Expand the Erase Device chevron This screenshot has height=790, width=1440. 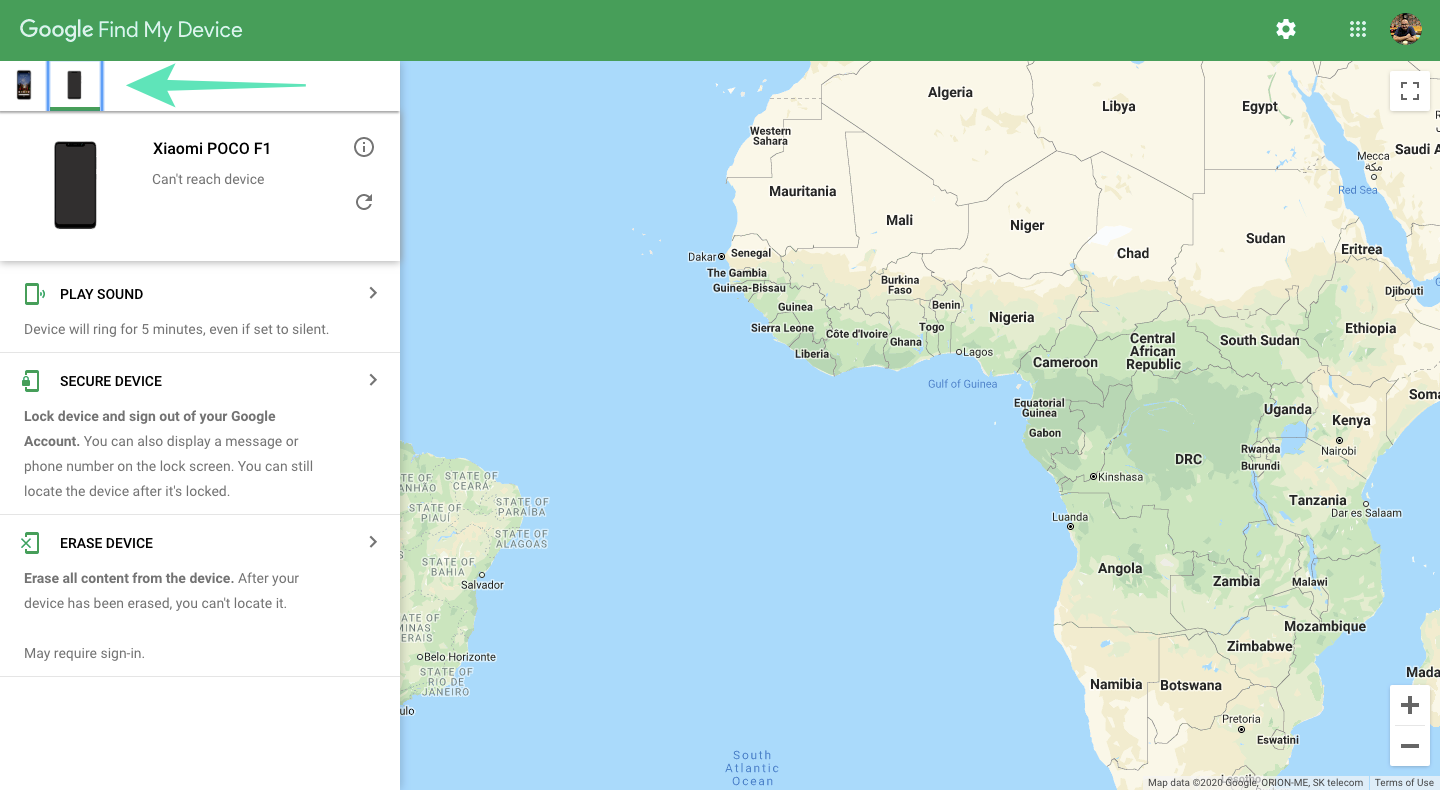373,542
